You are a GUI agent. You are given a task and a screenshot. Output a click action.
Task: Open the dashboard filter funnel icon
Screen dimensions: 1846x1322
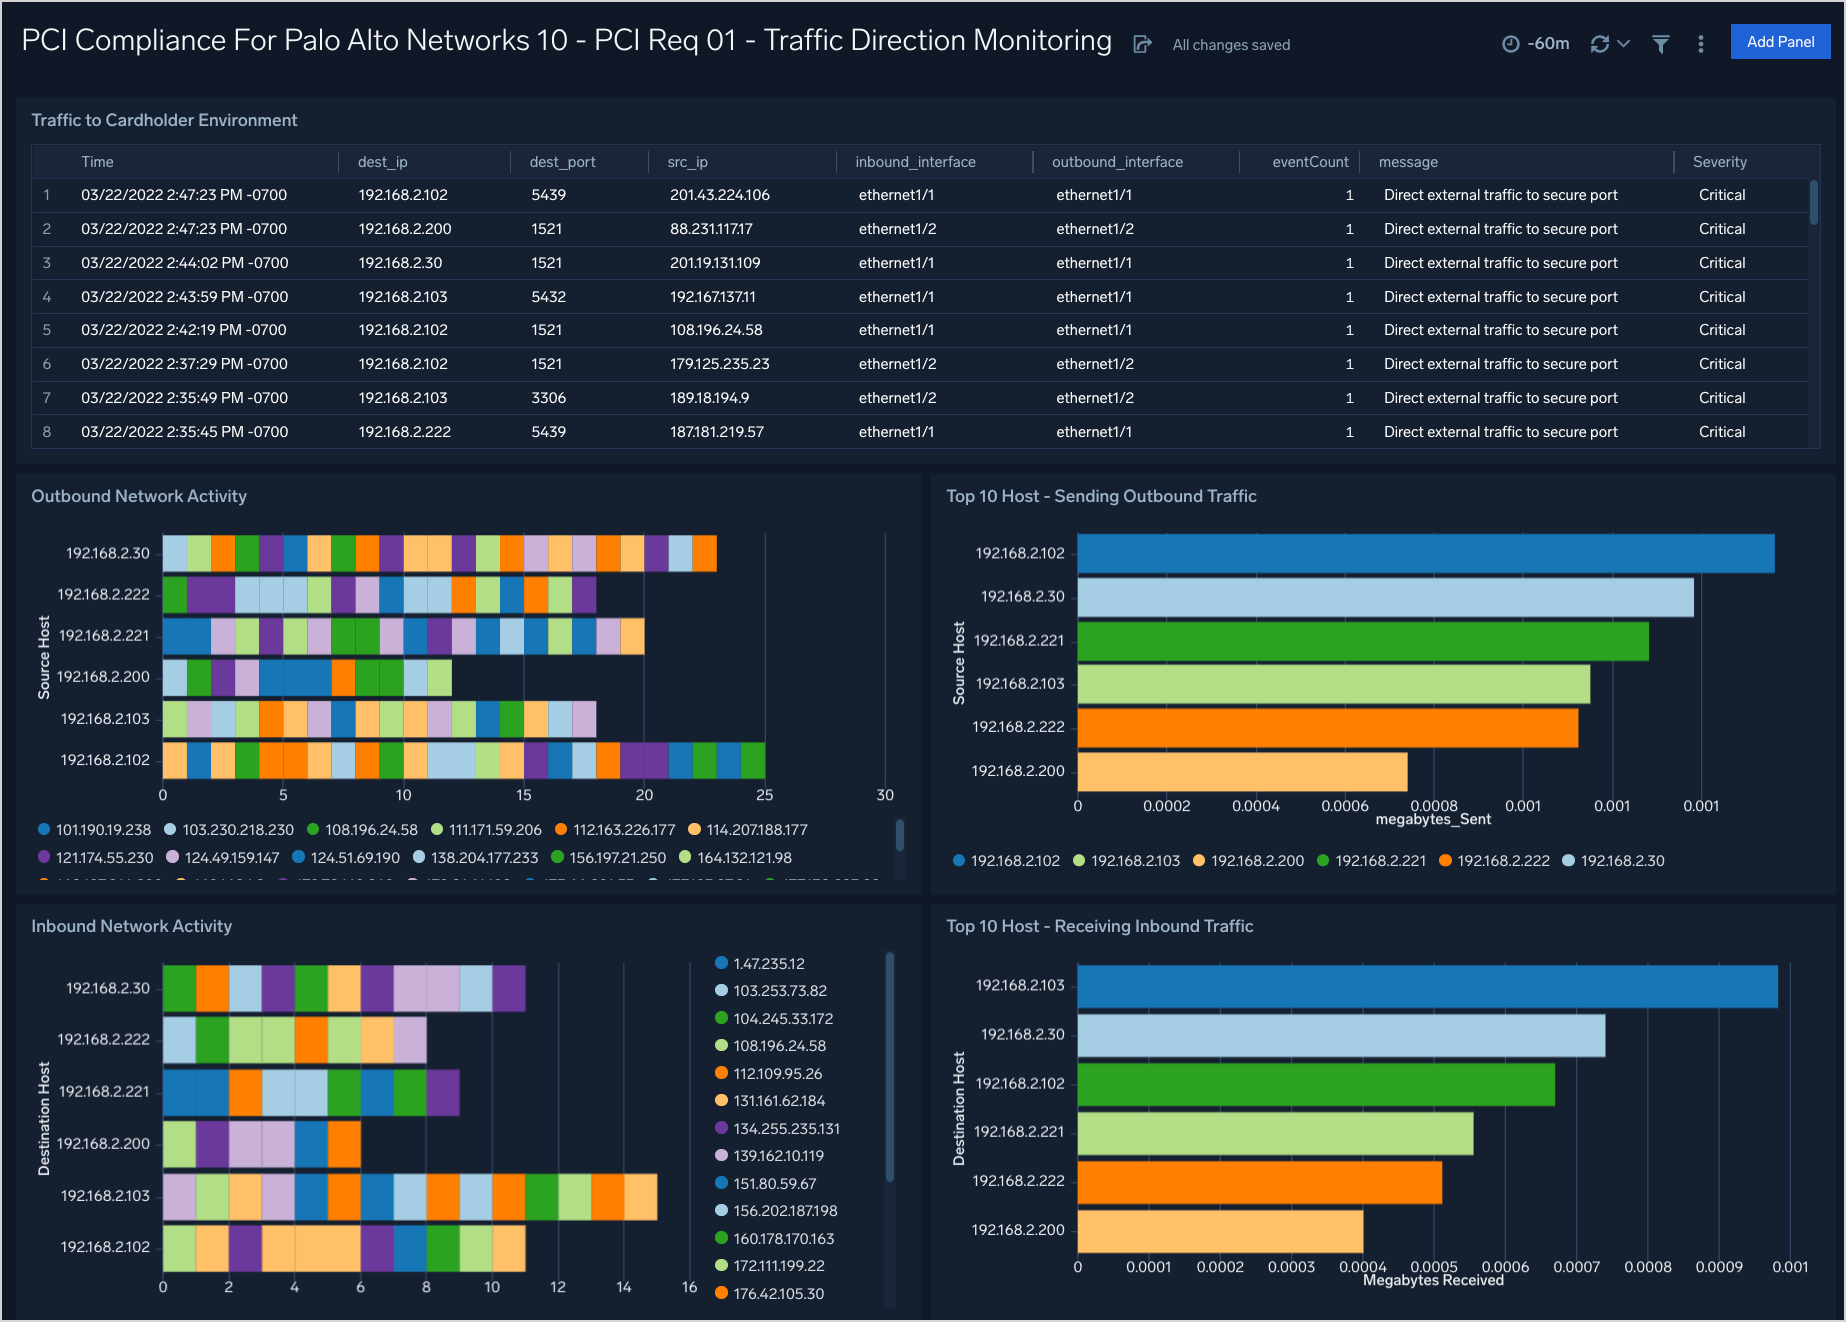pos(1660,44)
